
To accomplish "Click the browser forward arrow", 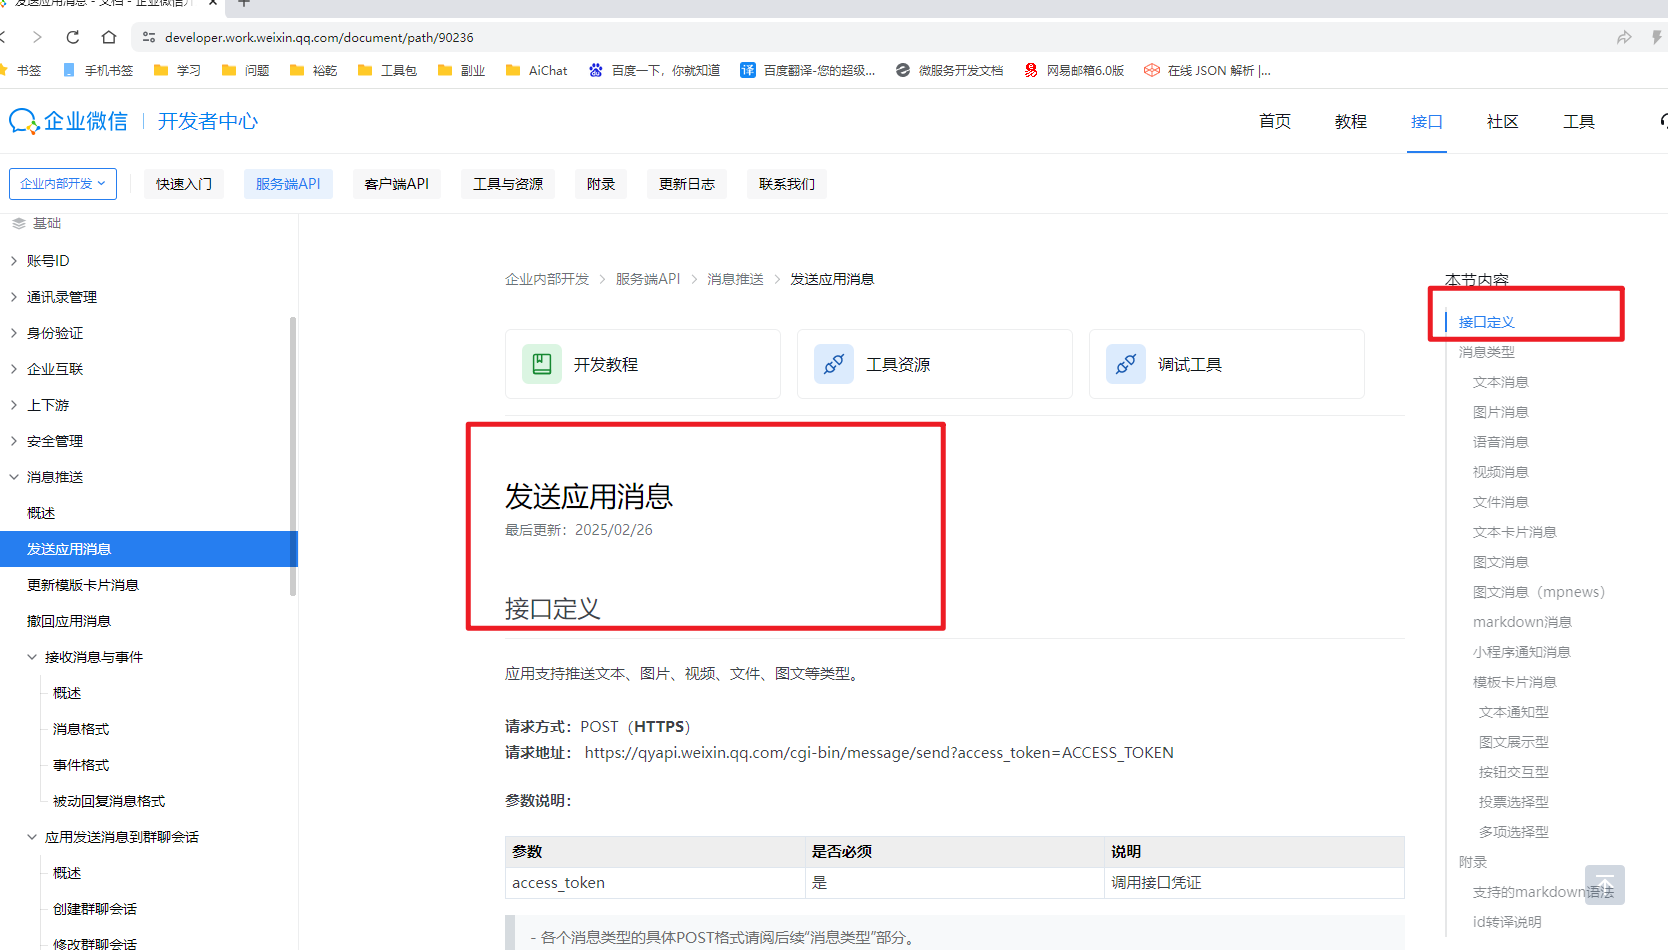I will coord(37,37).
